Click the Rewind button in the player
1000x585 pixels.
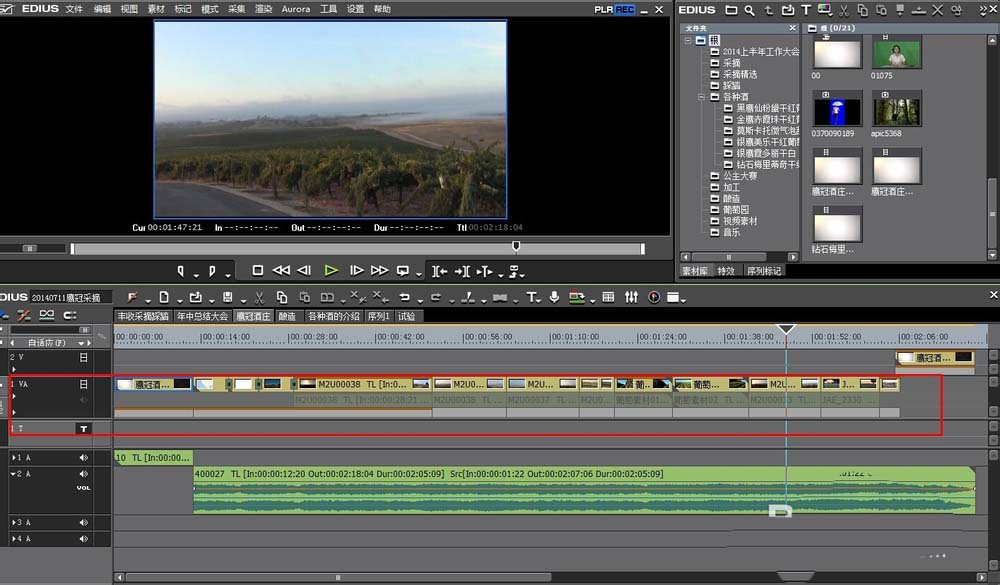point(281,270)
